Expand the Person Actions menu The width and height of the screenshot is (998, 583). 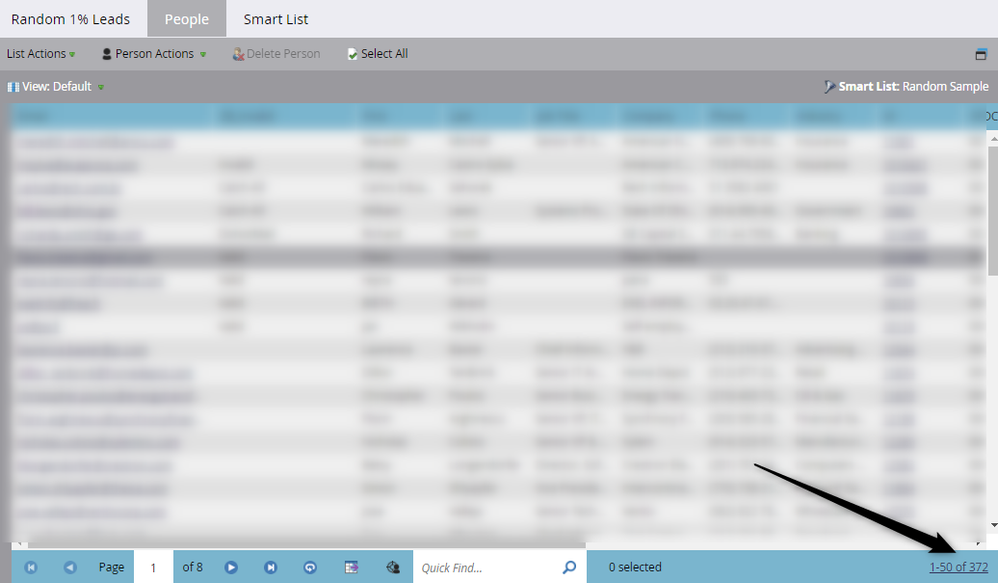coord(154,54)
